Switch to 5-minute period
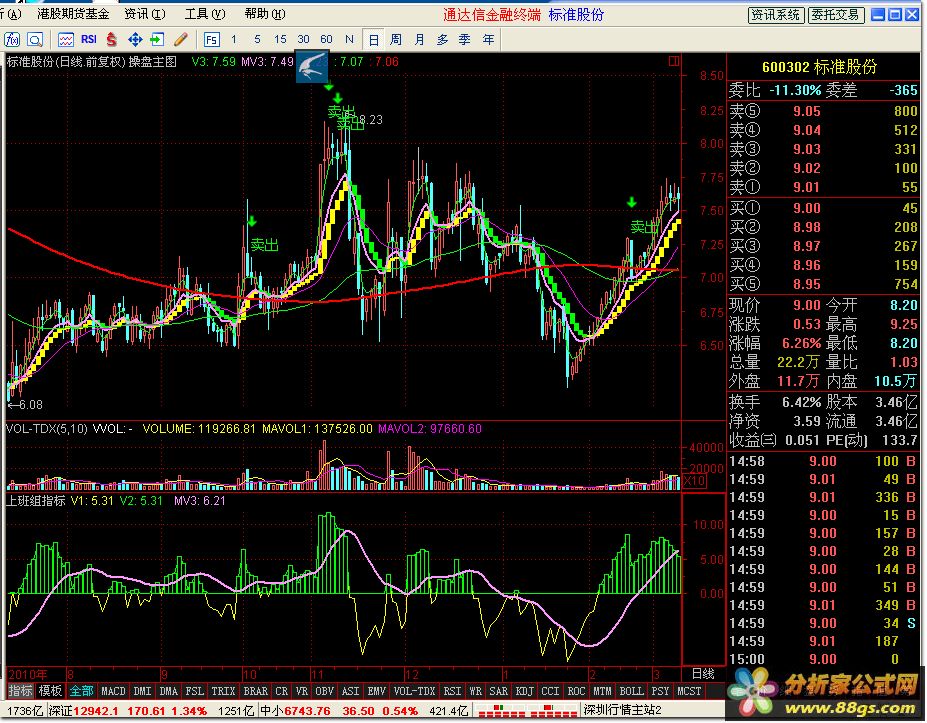 [257, 39]
